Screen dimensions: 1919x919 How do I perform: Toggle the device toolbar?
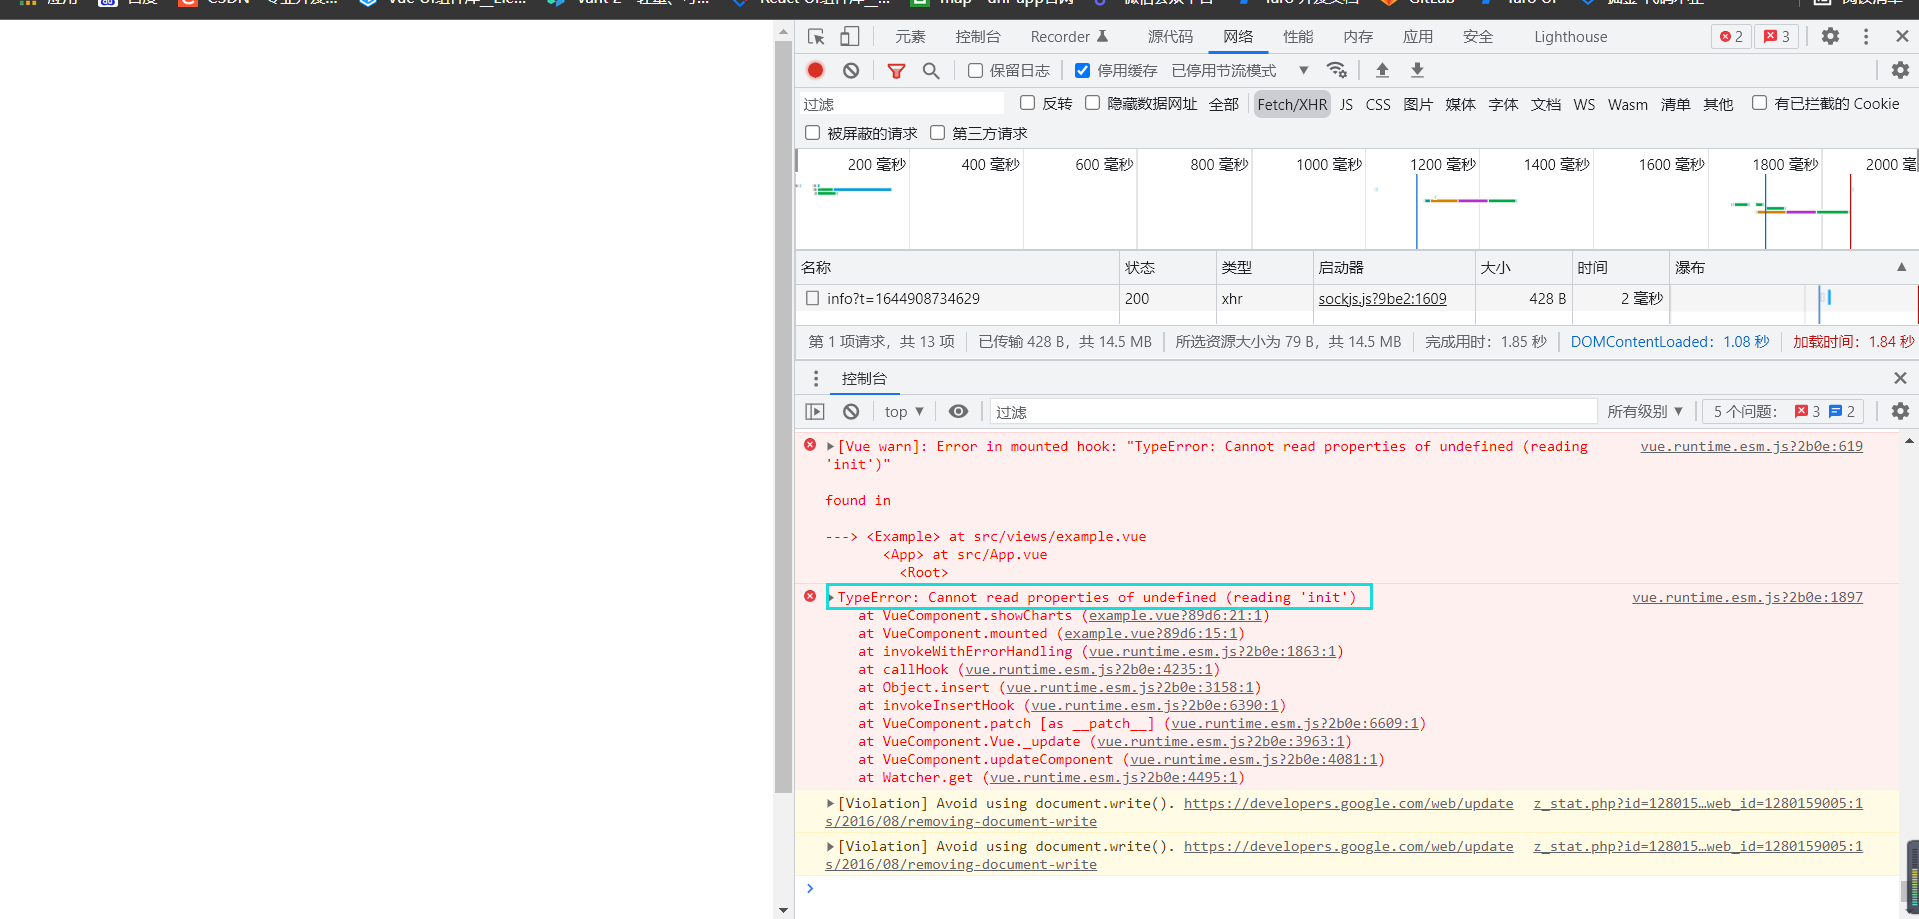pos(849,36)
